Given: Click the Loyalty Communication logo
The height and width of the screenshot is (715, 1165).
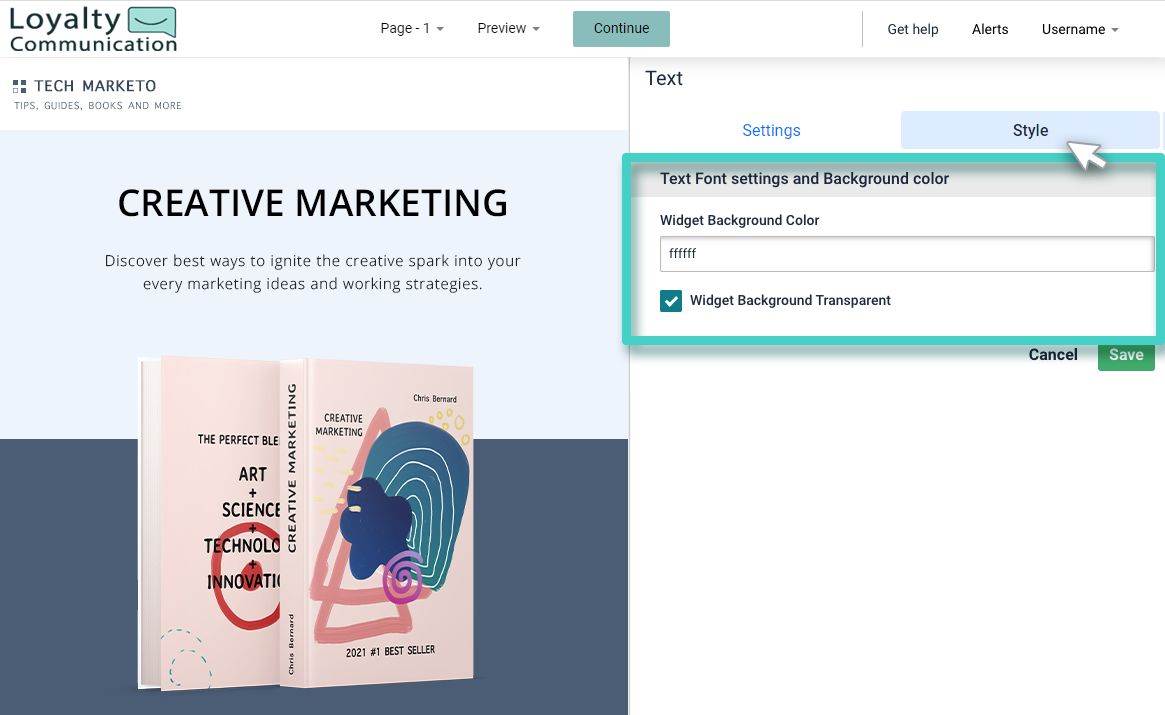Looking at the screenshot, I should click(90, 28).
